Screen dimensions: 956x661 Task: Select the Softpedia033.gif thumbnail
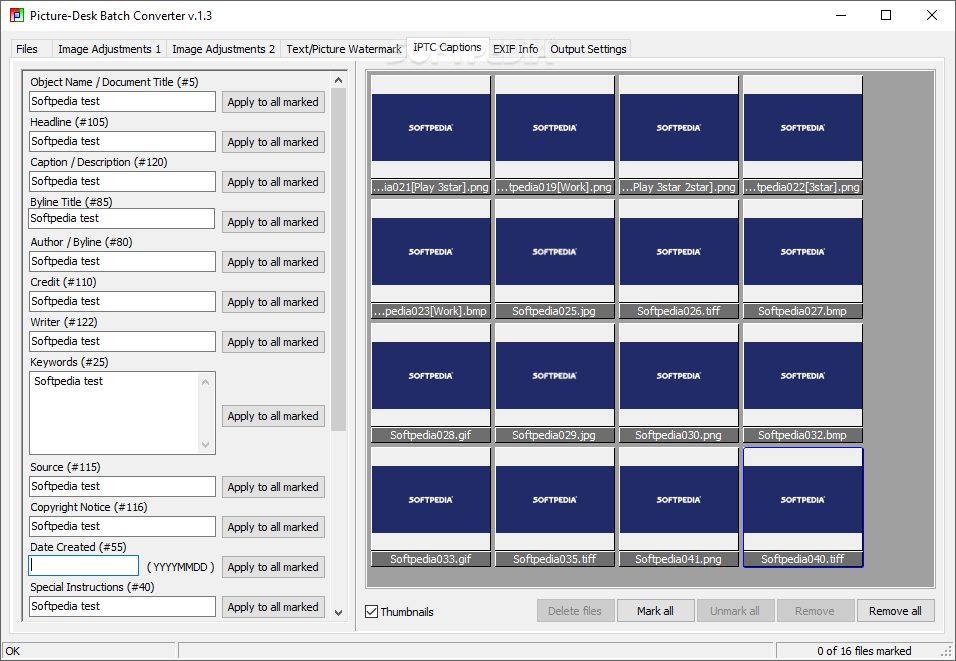431,507
